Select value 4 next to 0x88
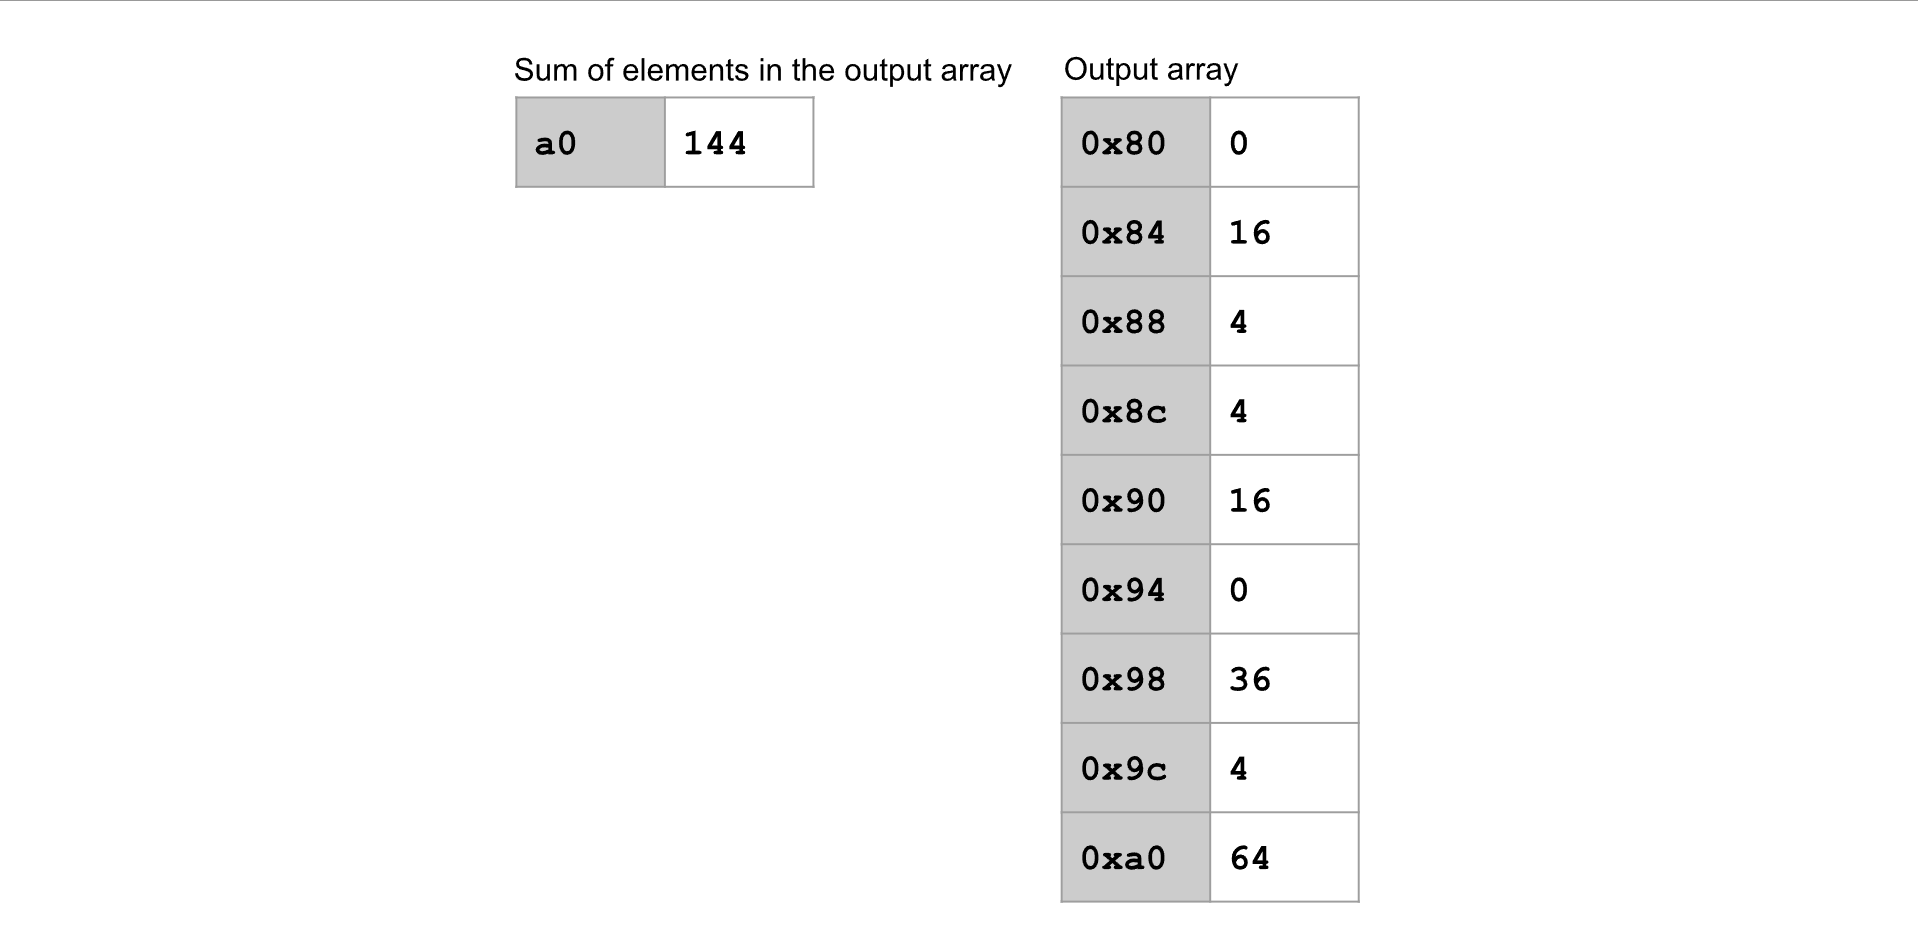Viewport: 1918px width, 940px height. click(1284, 321)
